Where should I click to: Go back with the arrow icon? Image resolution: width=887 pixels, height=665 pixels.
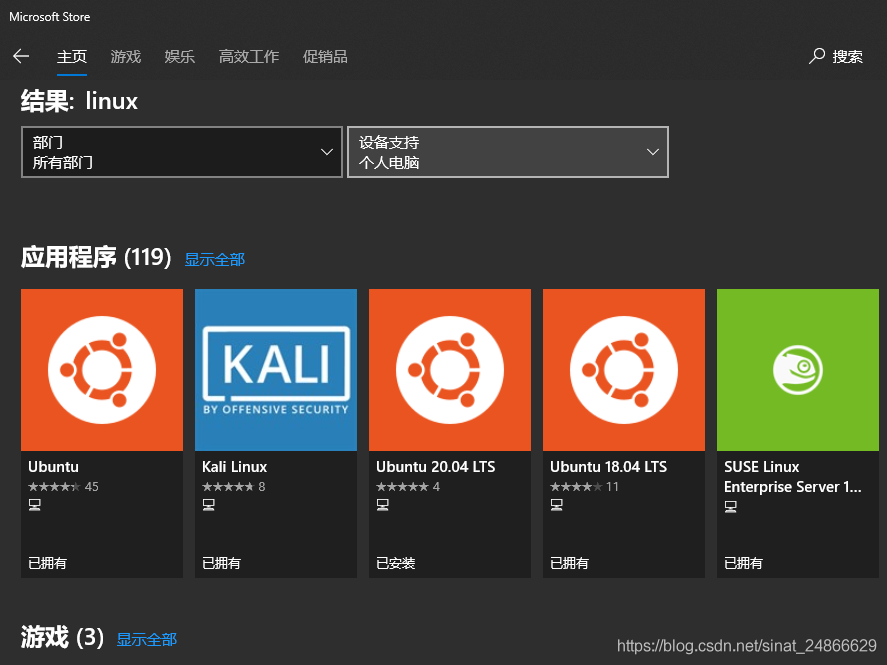(x=21, y=56)
